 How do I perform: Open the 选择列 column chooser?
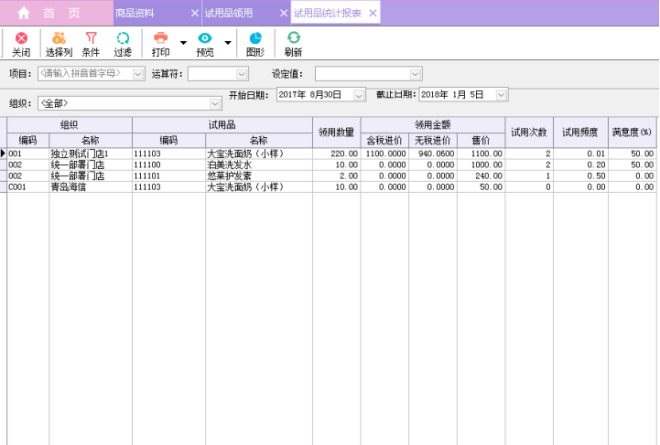coord(59,44)
